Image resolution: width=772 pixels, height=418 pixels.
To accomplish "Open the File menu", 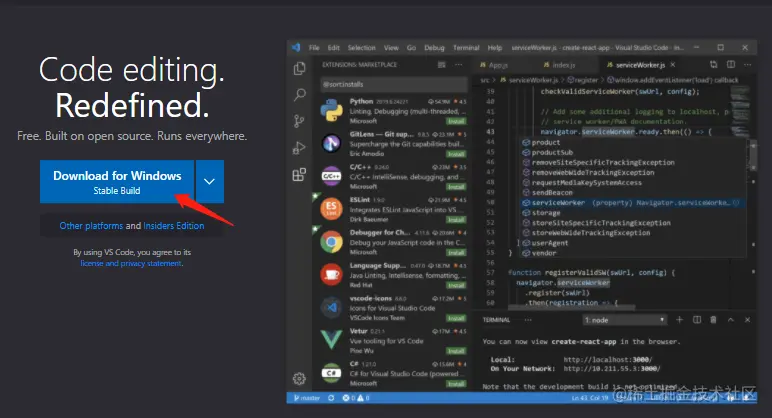I will coord(314,48).
